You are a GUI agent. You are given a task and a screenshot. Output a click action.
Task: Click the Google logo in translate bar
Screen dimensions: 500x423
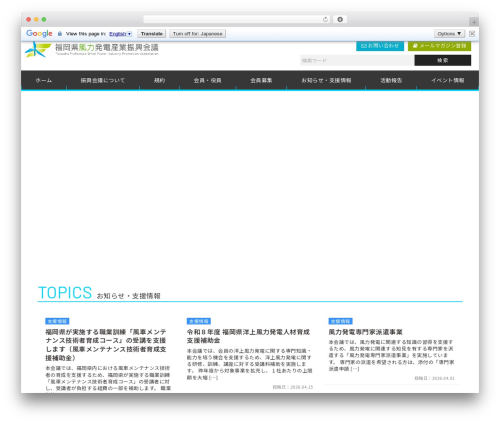point(39,33)
